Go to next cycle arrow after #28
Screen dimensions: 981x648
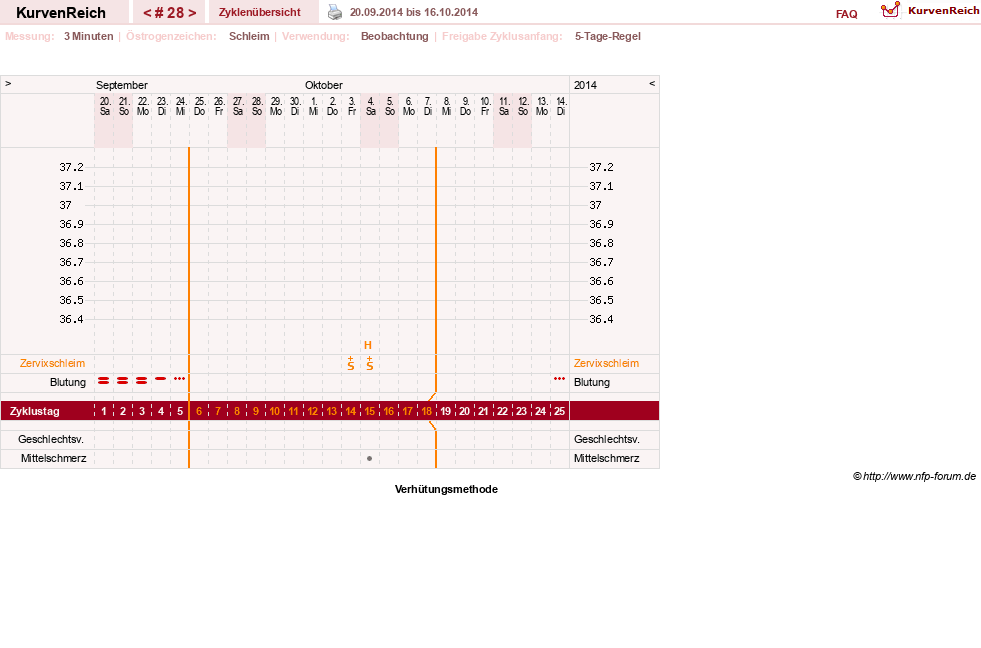[192, 13]
